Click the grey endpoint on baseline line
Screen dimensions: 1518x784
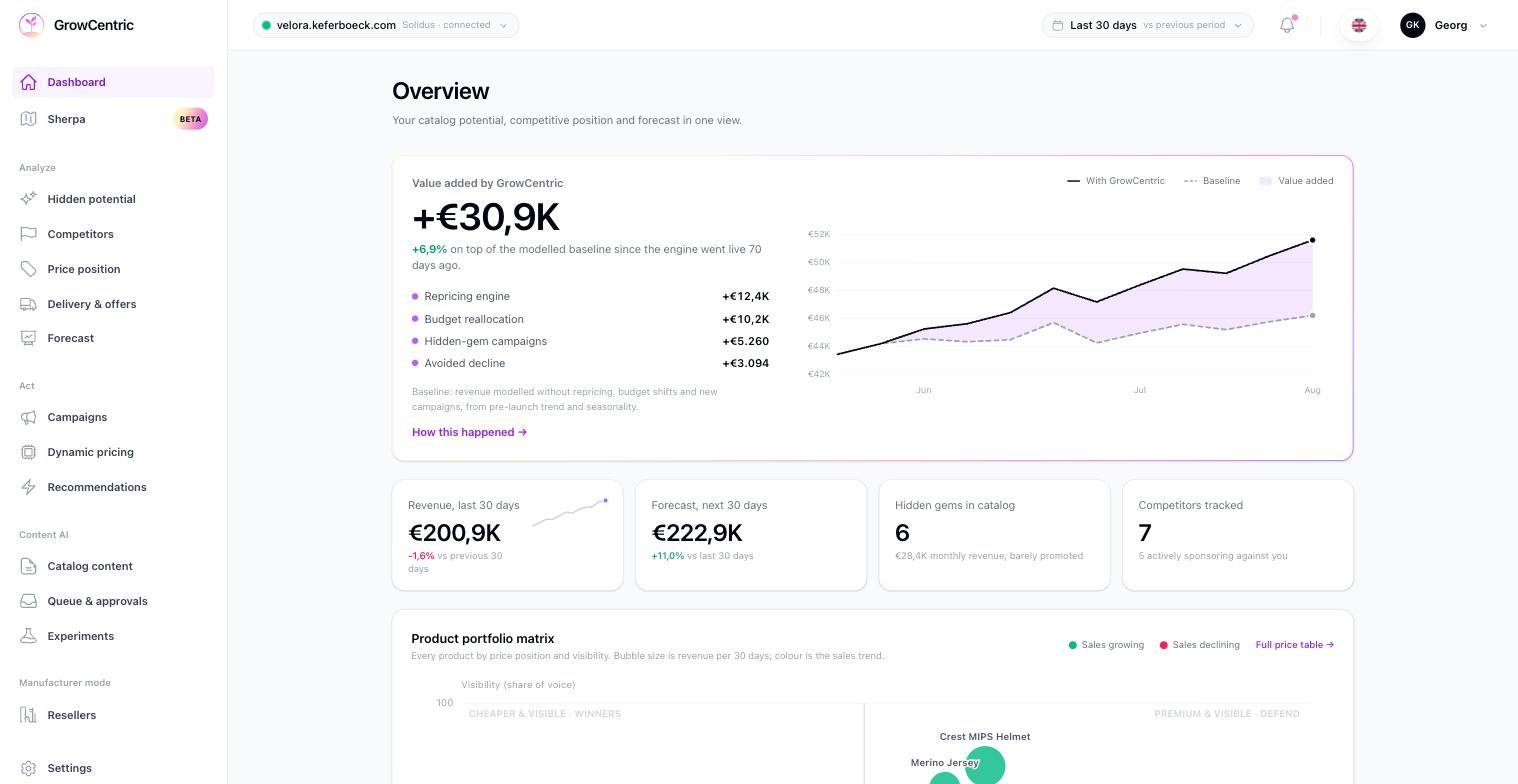pyautogui.click(x=1312, y=316)
